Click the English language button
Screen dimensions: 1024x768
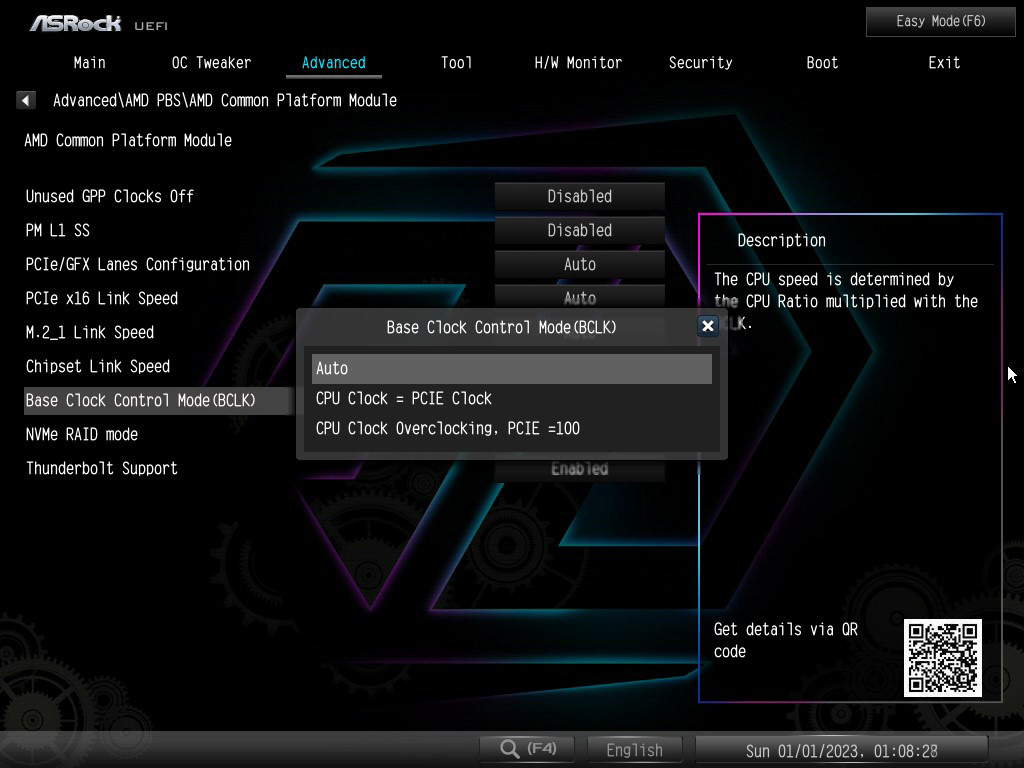[x=634, y=750]
